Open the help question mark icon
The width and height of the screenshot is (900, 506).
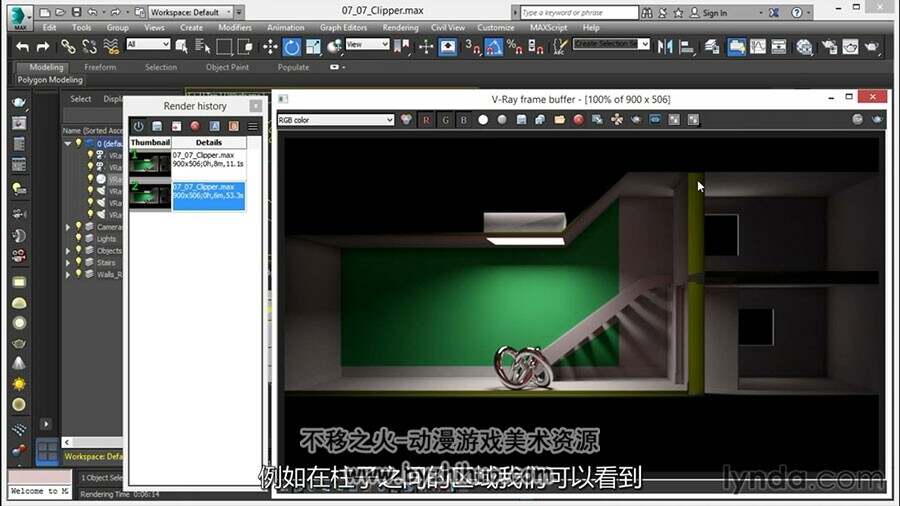tap(797, 12)
